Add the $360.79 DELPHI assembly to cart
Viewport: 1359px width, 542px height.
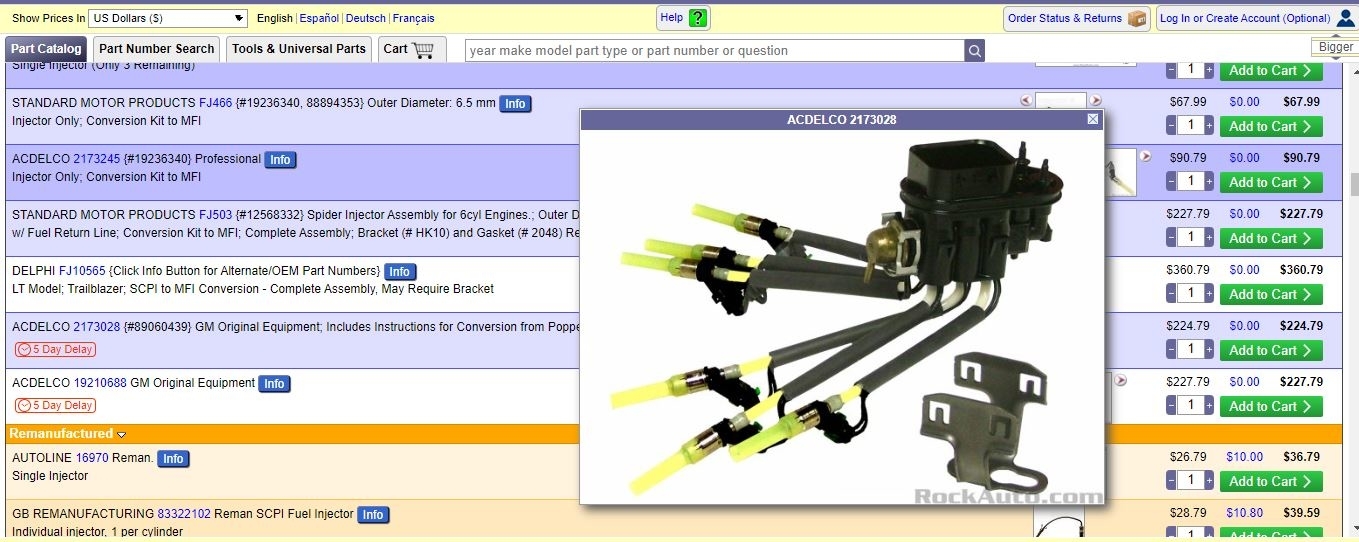tap(1270, 294)
